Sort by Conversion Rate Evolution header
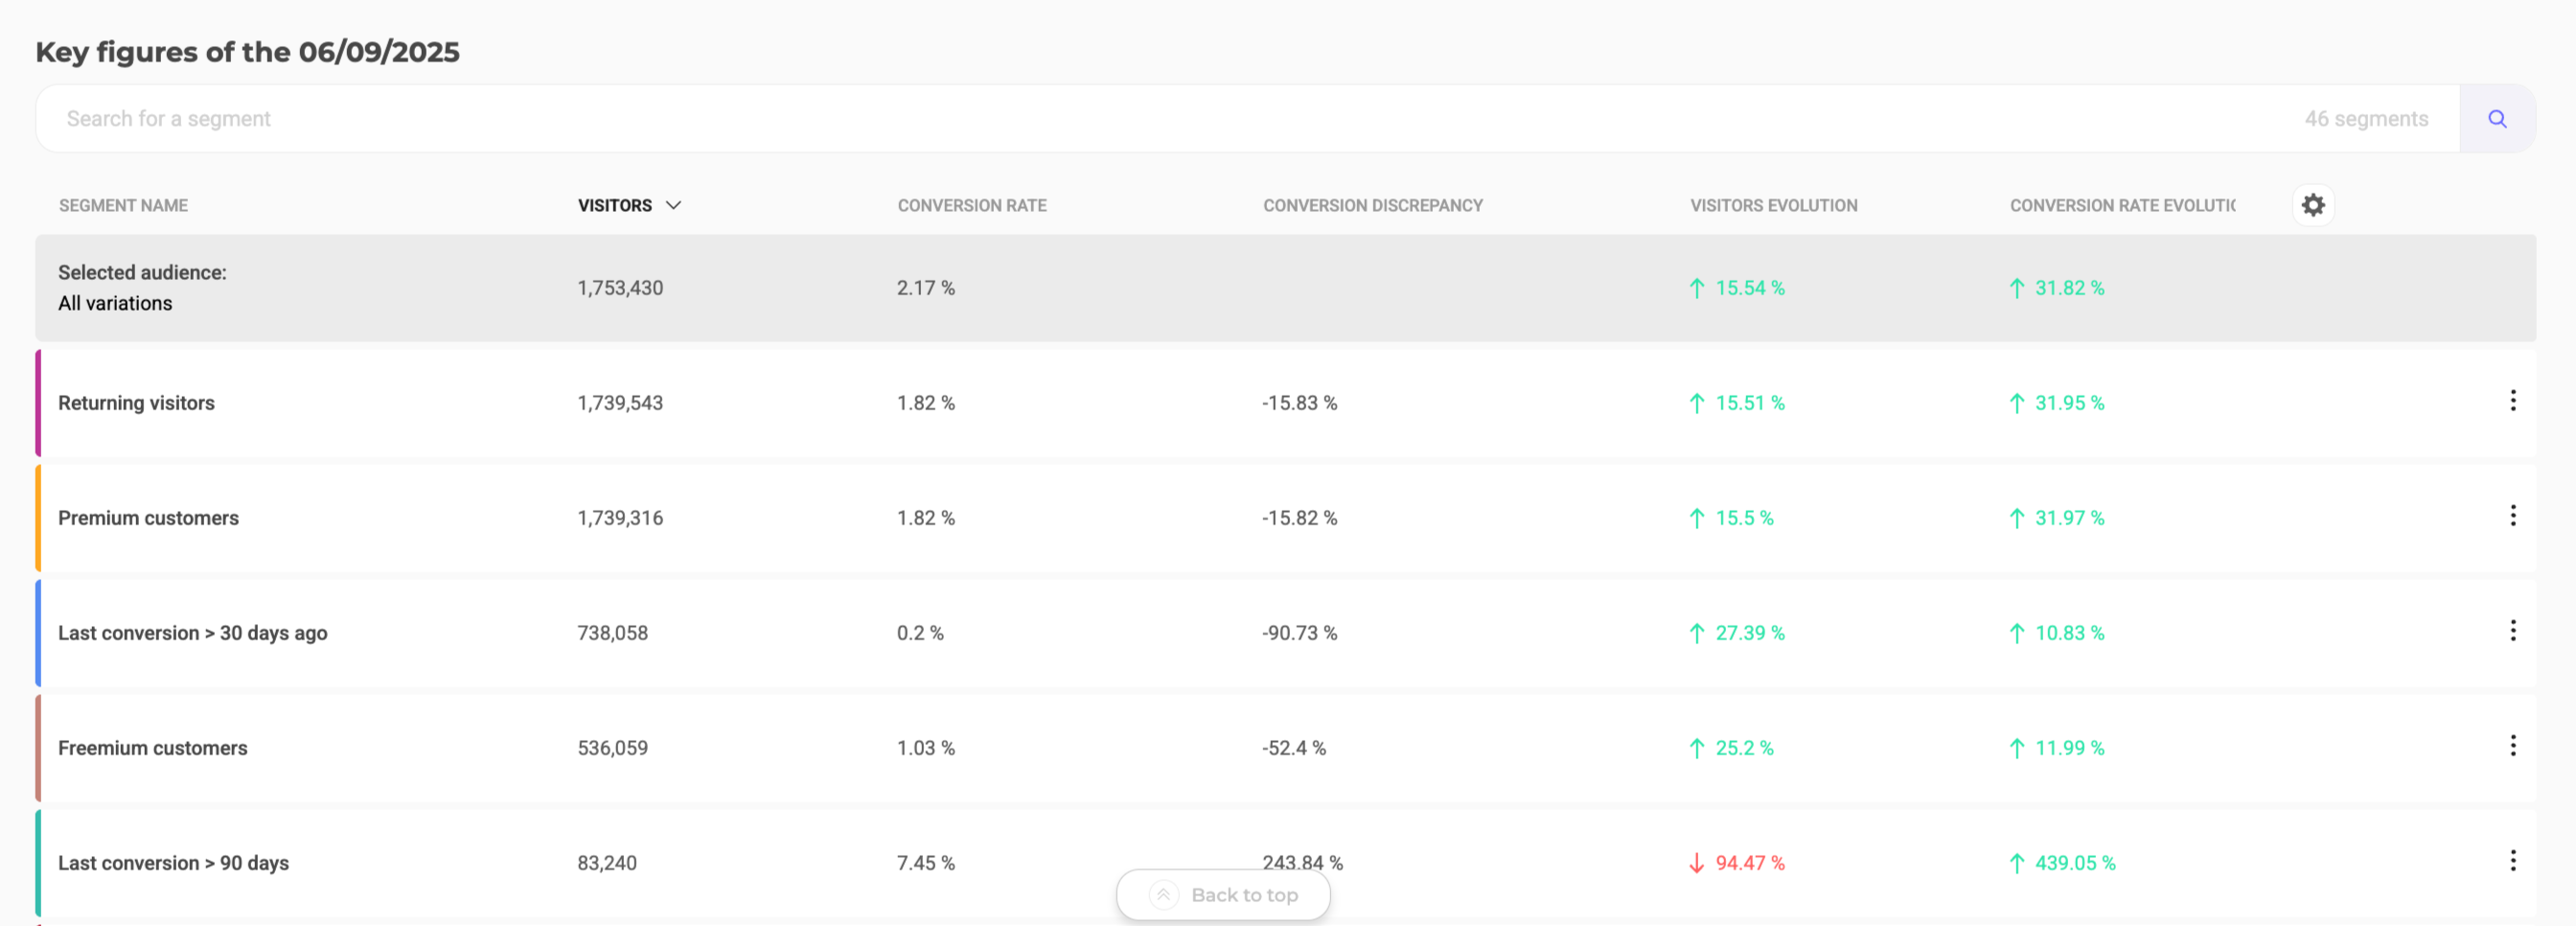The width and height of the screenshot is (2576, 926). [2121, 205]
